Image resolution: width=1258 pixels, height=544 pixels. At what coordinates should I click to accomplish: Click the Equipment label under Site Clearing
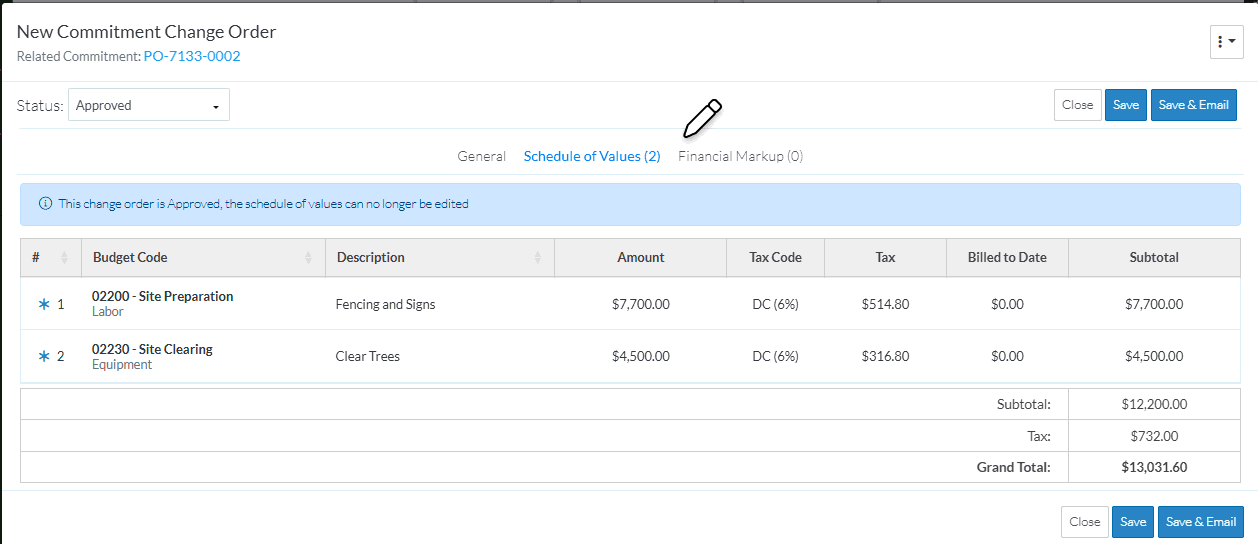point(122,365)
